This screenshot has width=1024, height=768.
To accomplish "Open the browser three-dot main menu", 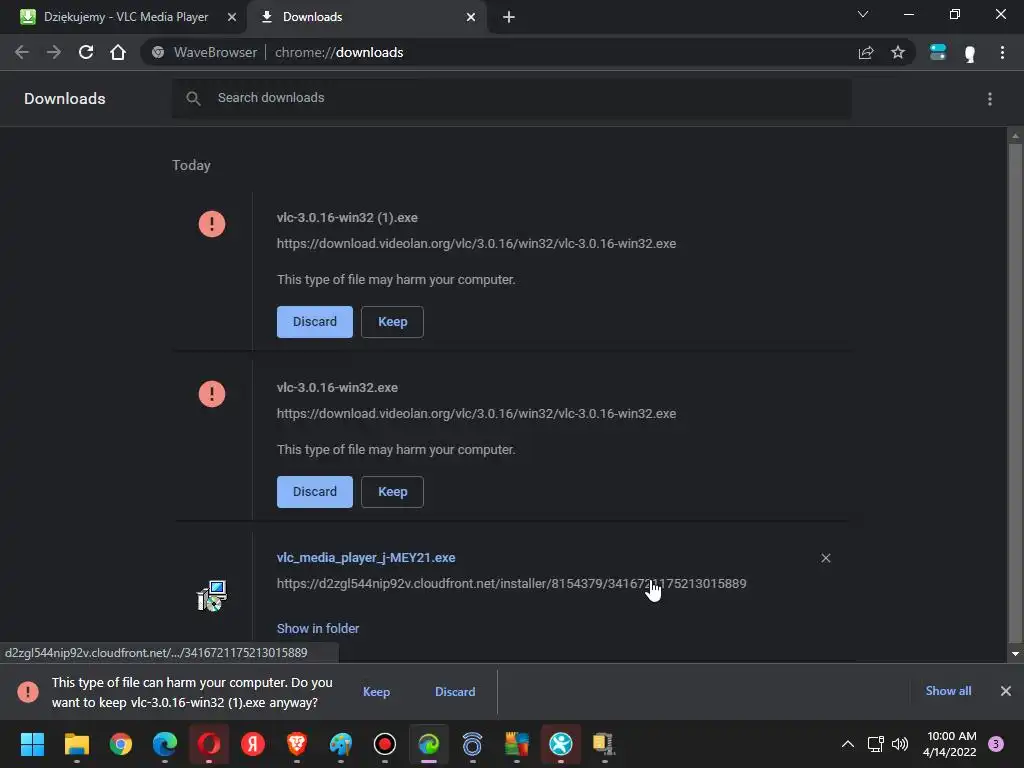I will 1002,52.
